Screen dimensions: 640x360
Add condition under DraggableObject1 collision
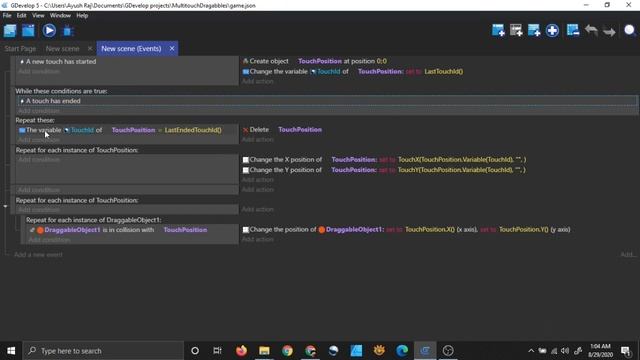click(49, 240)
